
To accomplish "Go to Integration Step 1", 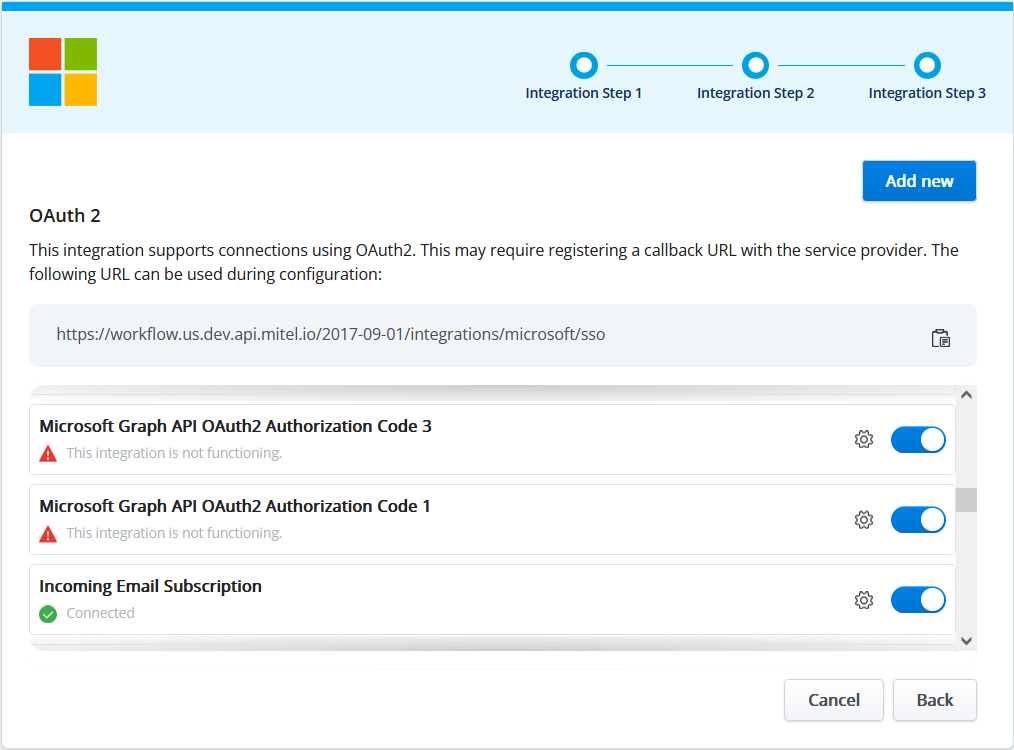I will tap(584, 66).
